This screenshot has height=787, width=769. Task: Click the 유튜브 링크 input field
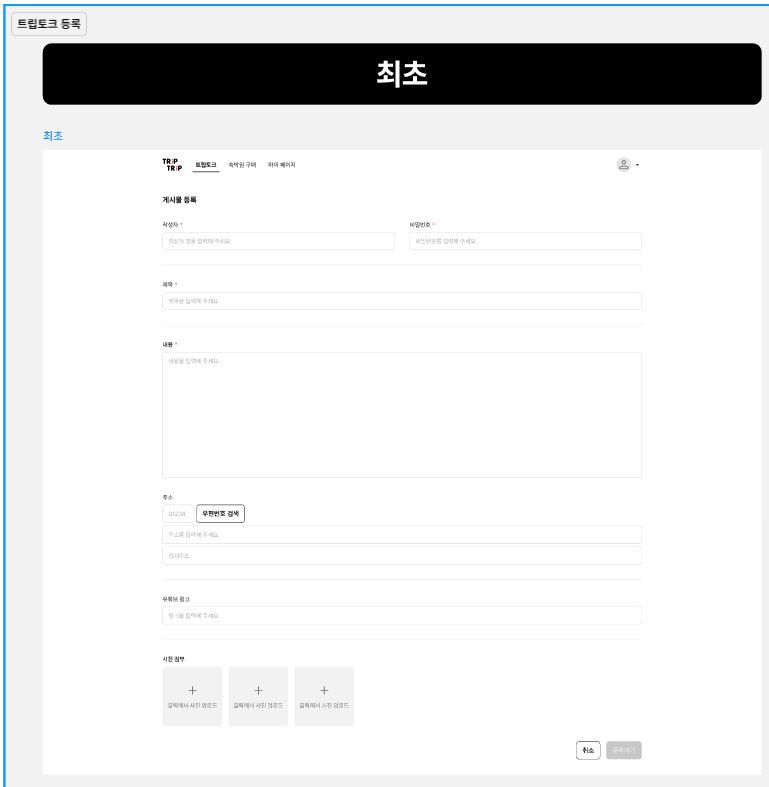(402, 615)
